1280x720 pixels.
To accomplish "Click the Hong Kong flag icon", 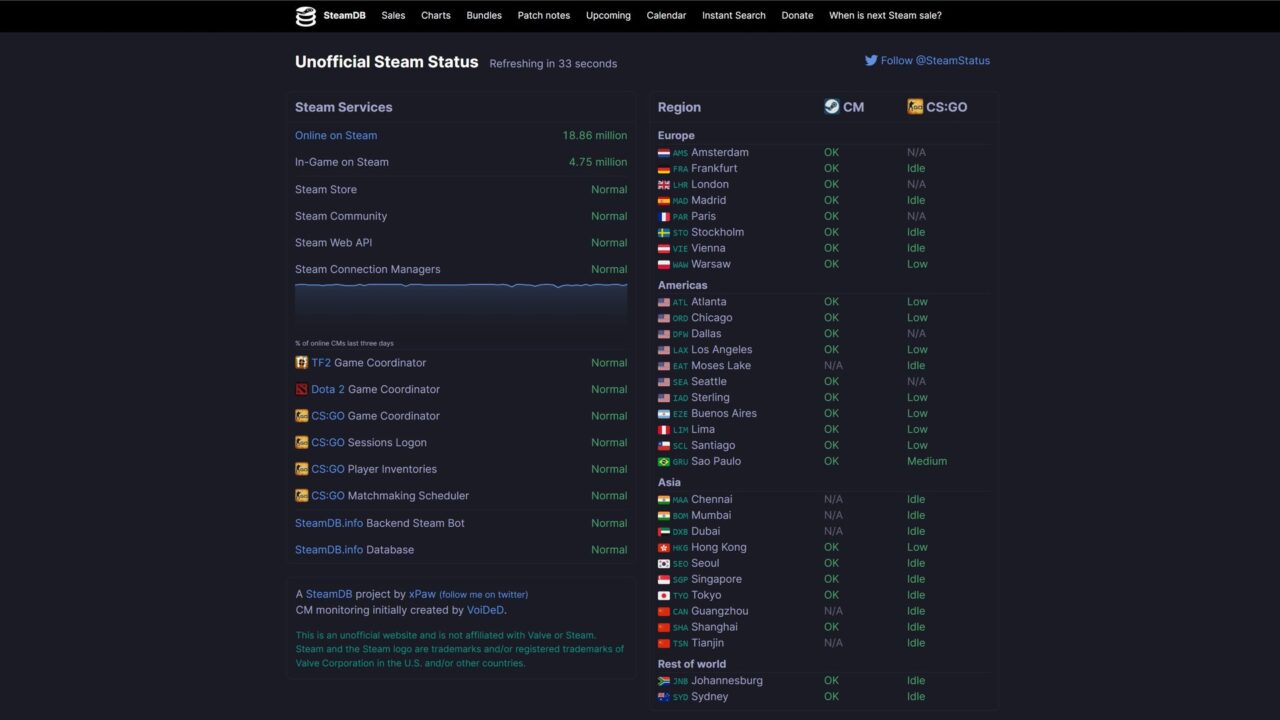I will 664,548.
